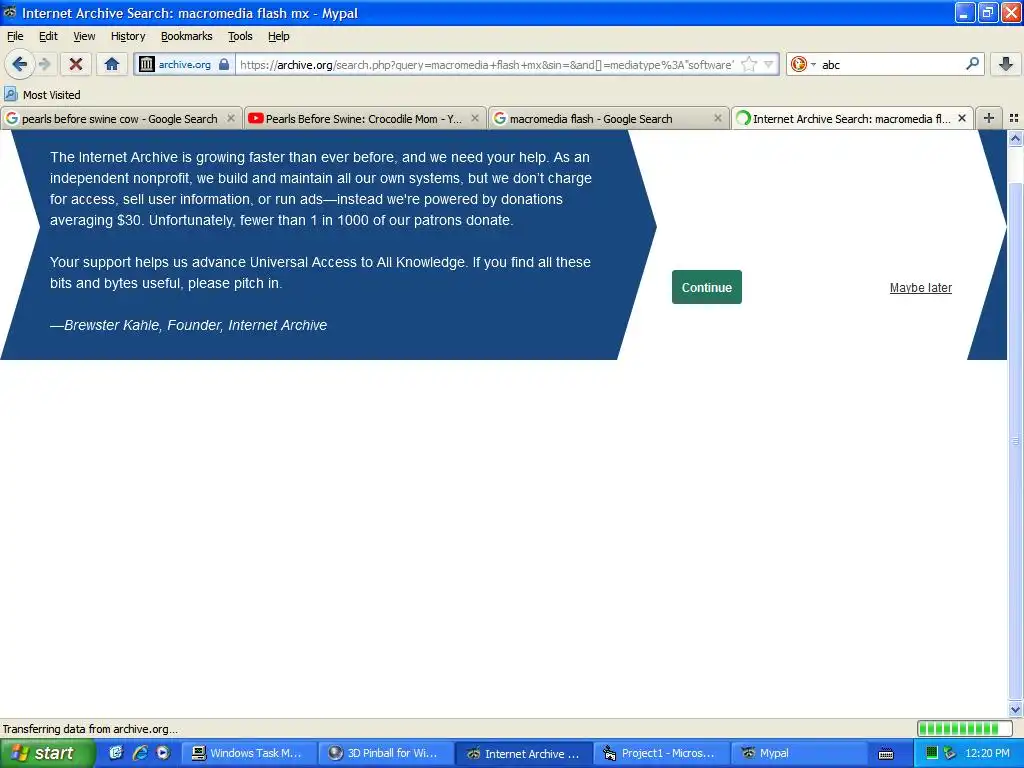Launch Internet Explorer from quick launch
The height and width of the screenshot is (768, 1024).
(x=139, y=753)
